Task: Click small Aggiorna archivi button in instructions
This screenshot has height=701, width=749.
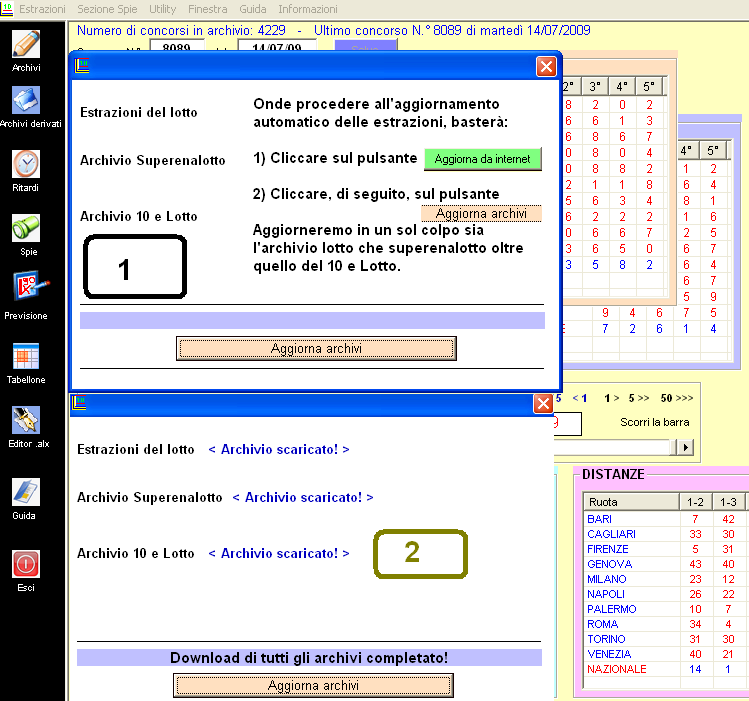Action: 481,213
